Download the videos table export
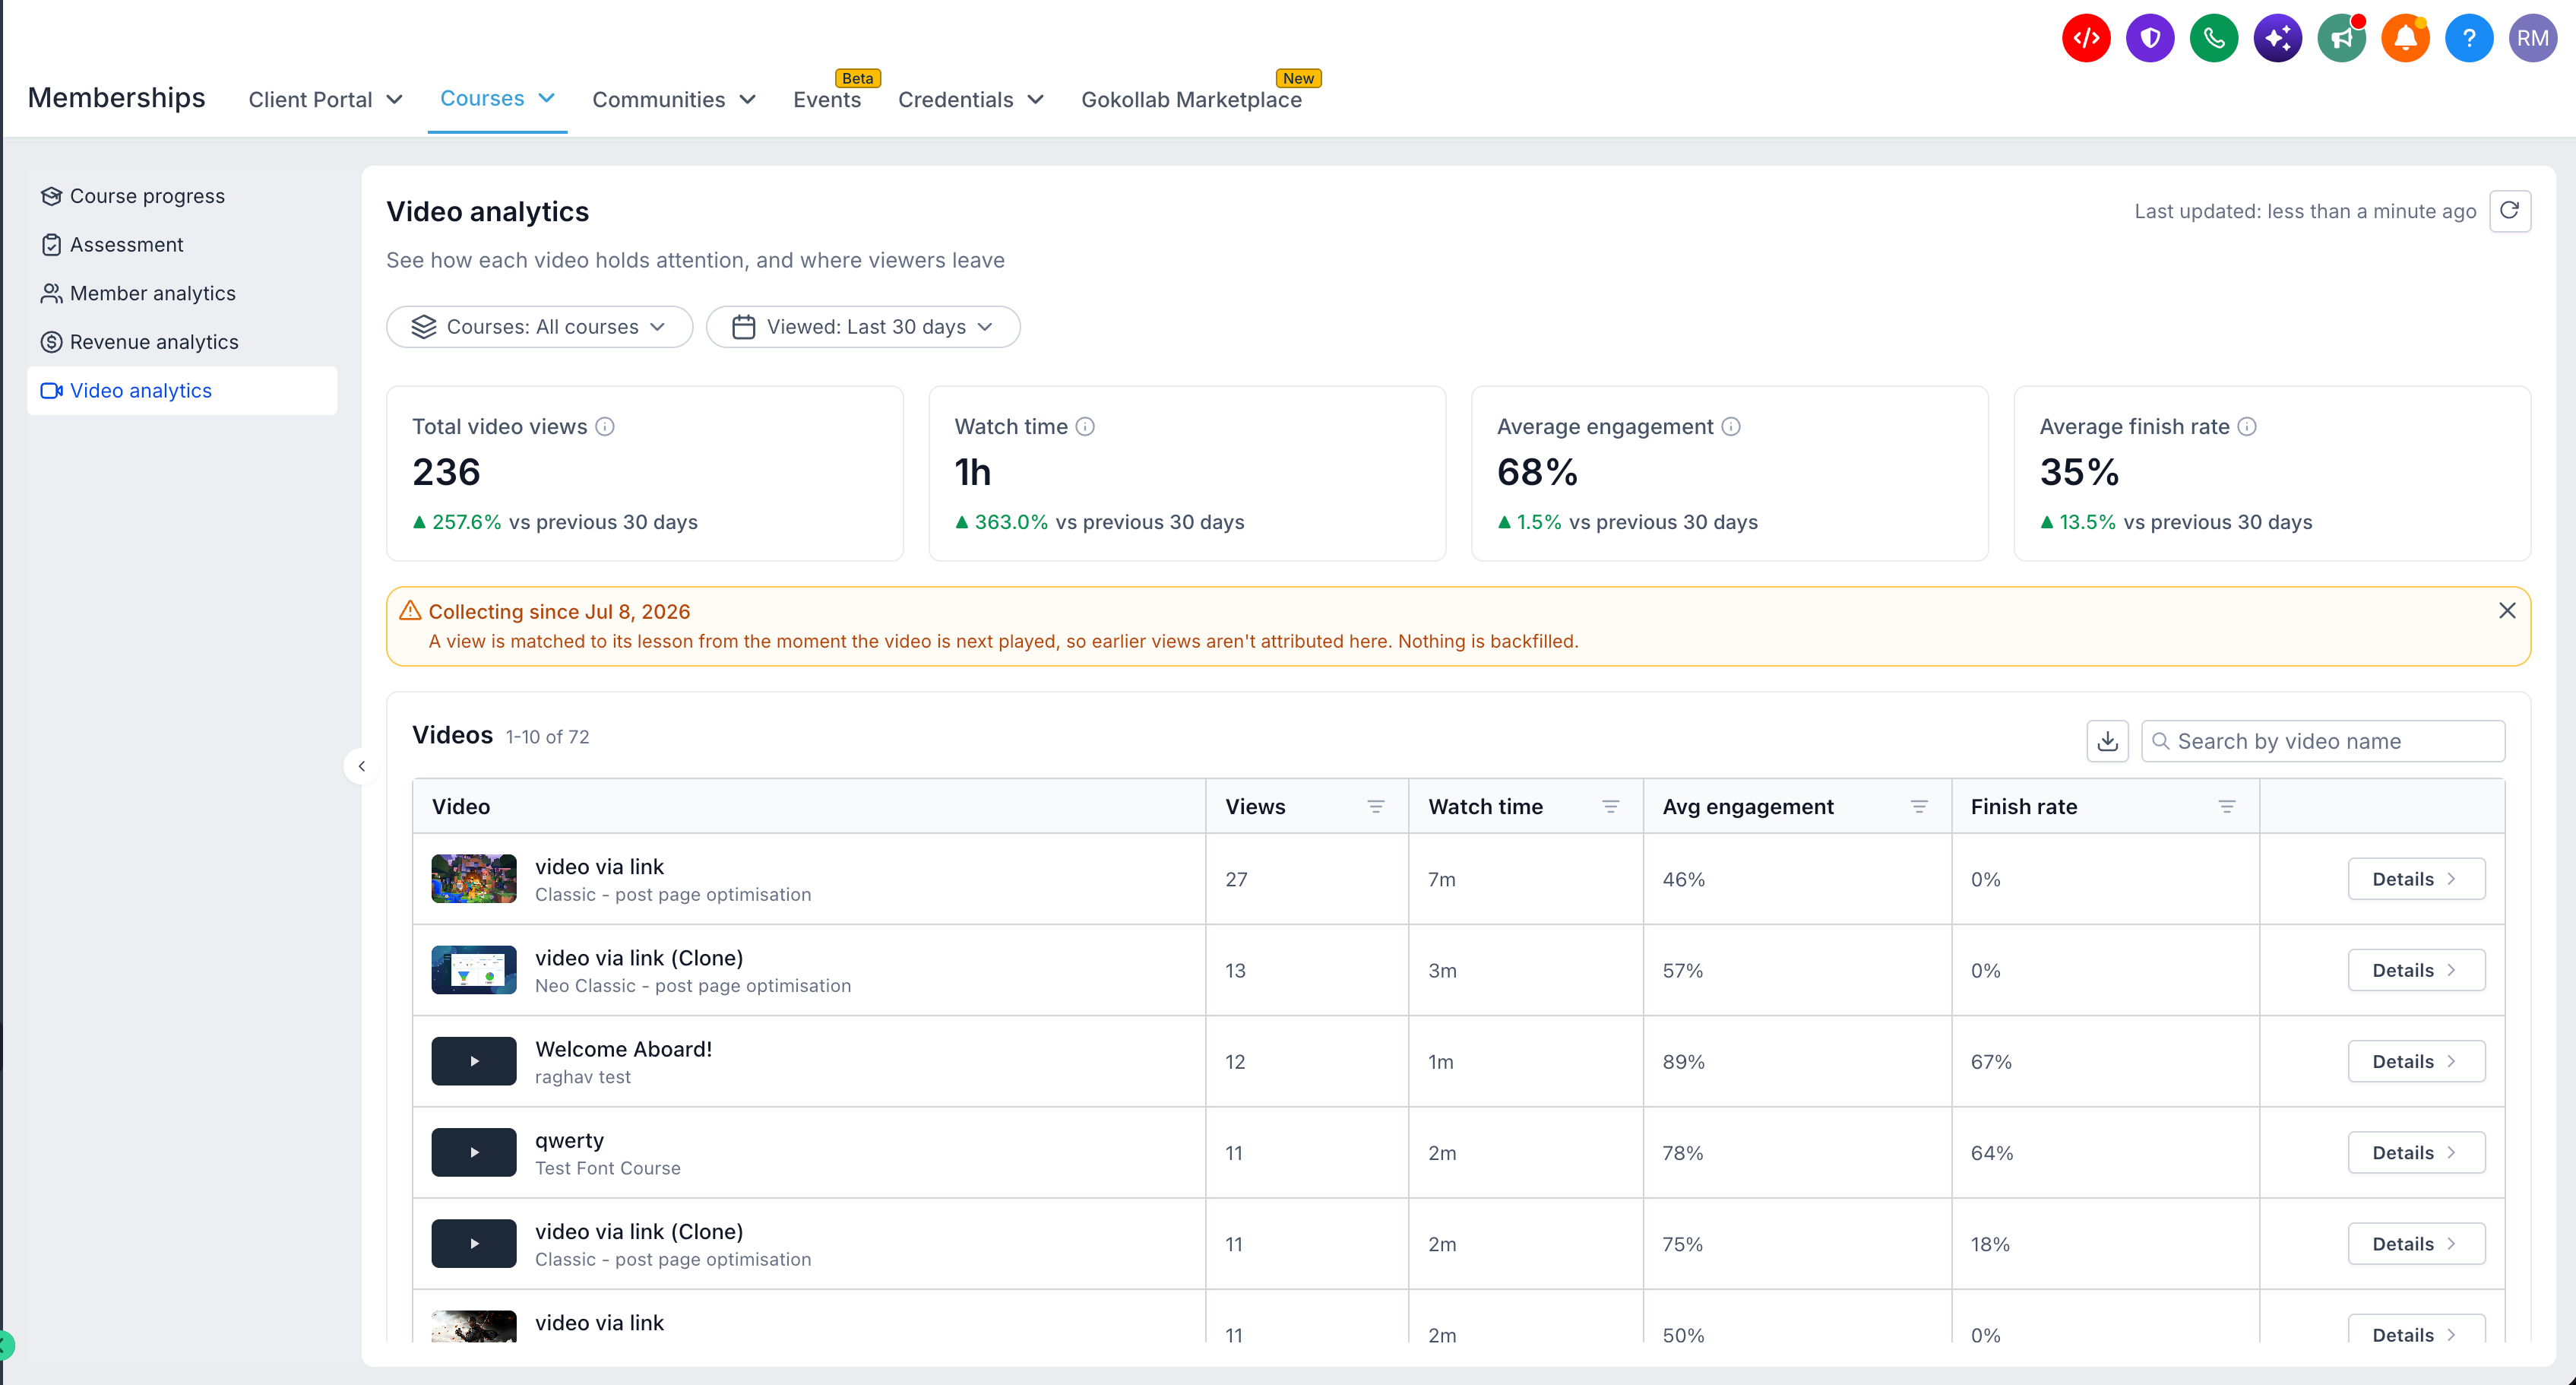The width and height of the screenshot is (2576, 1385). click(x=2108, y=741)
